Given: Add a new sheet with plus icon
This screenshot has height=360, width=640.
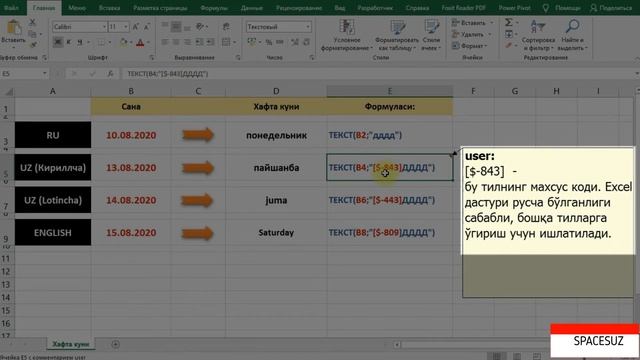Looking at the screenshot, I should [x=116, y=344].
